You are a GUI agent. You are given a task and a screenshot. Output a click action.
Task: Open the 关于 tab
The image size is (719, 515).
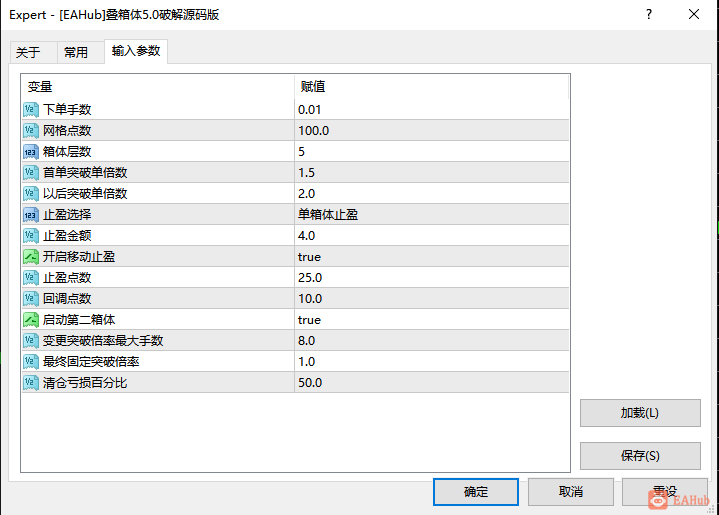33,52
